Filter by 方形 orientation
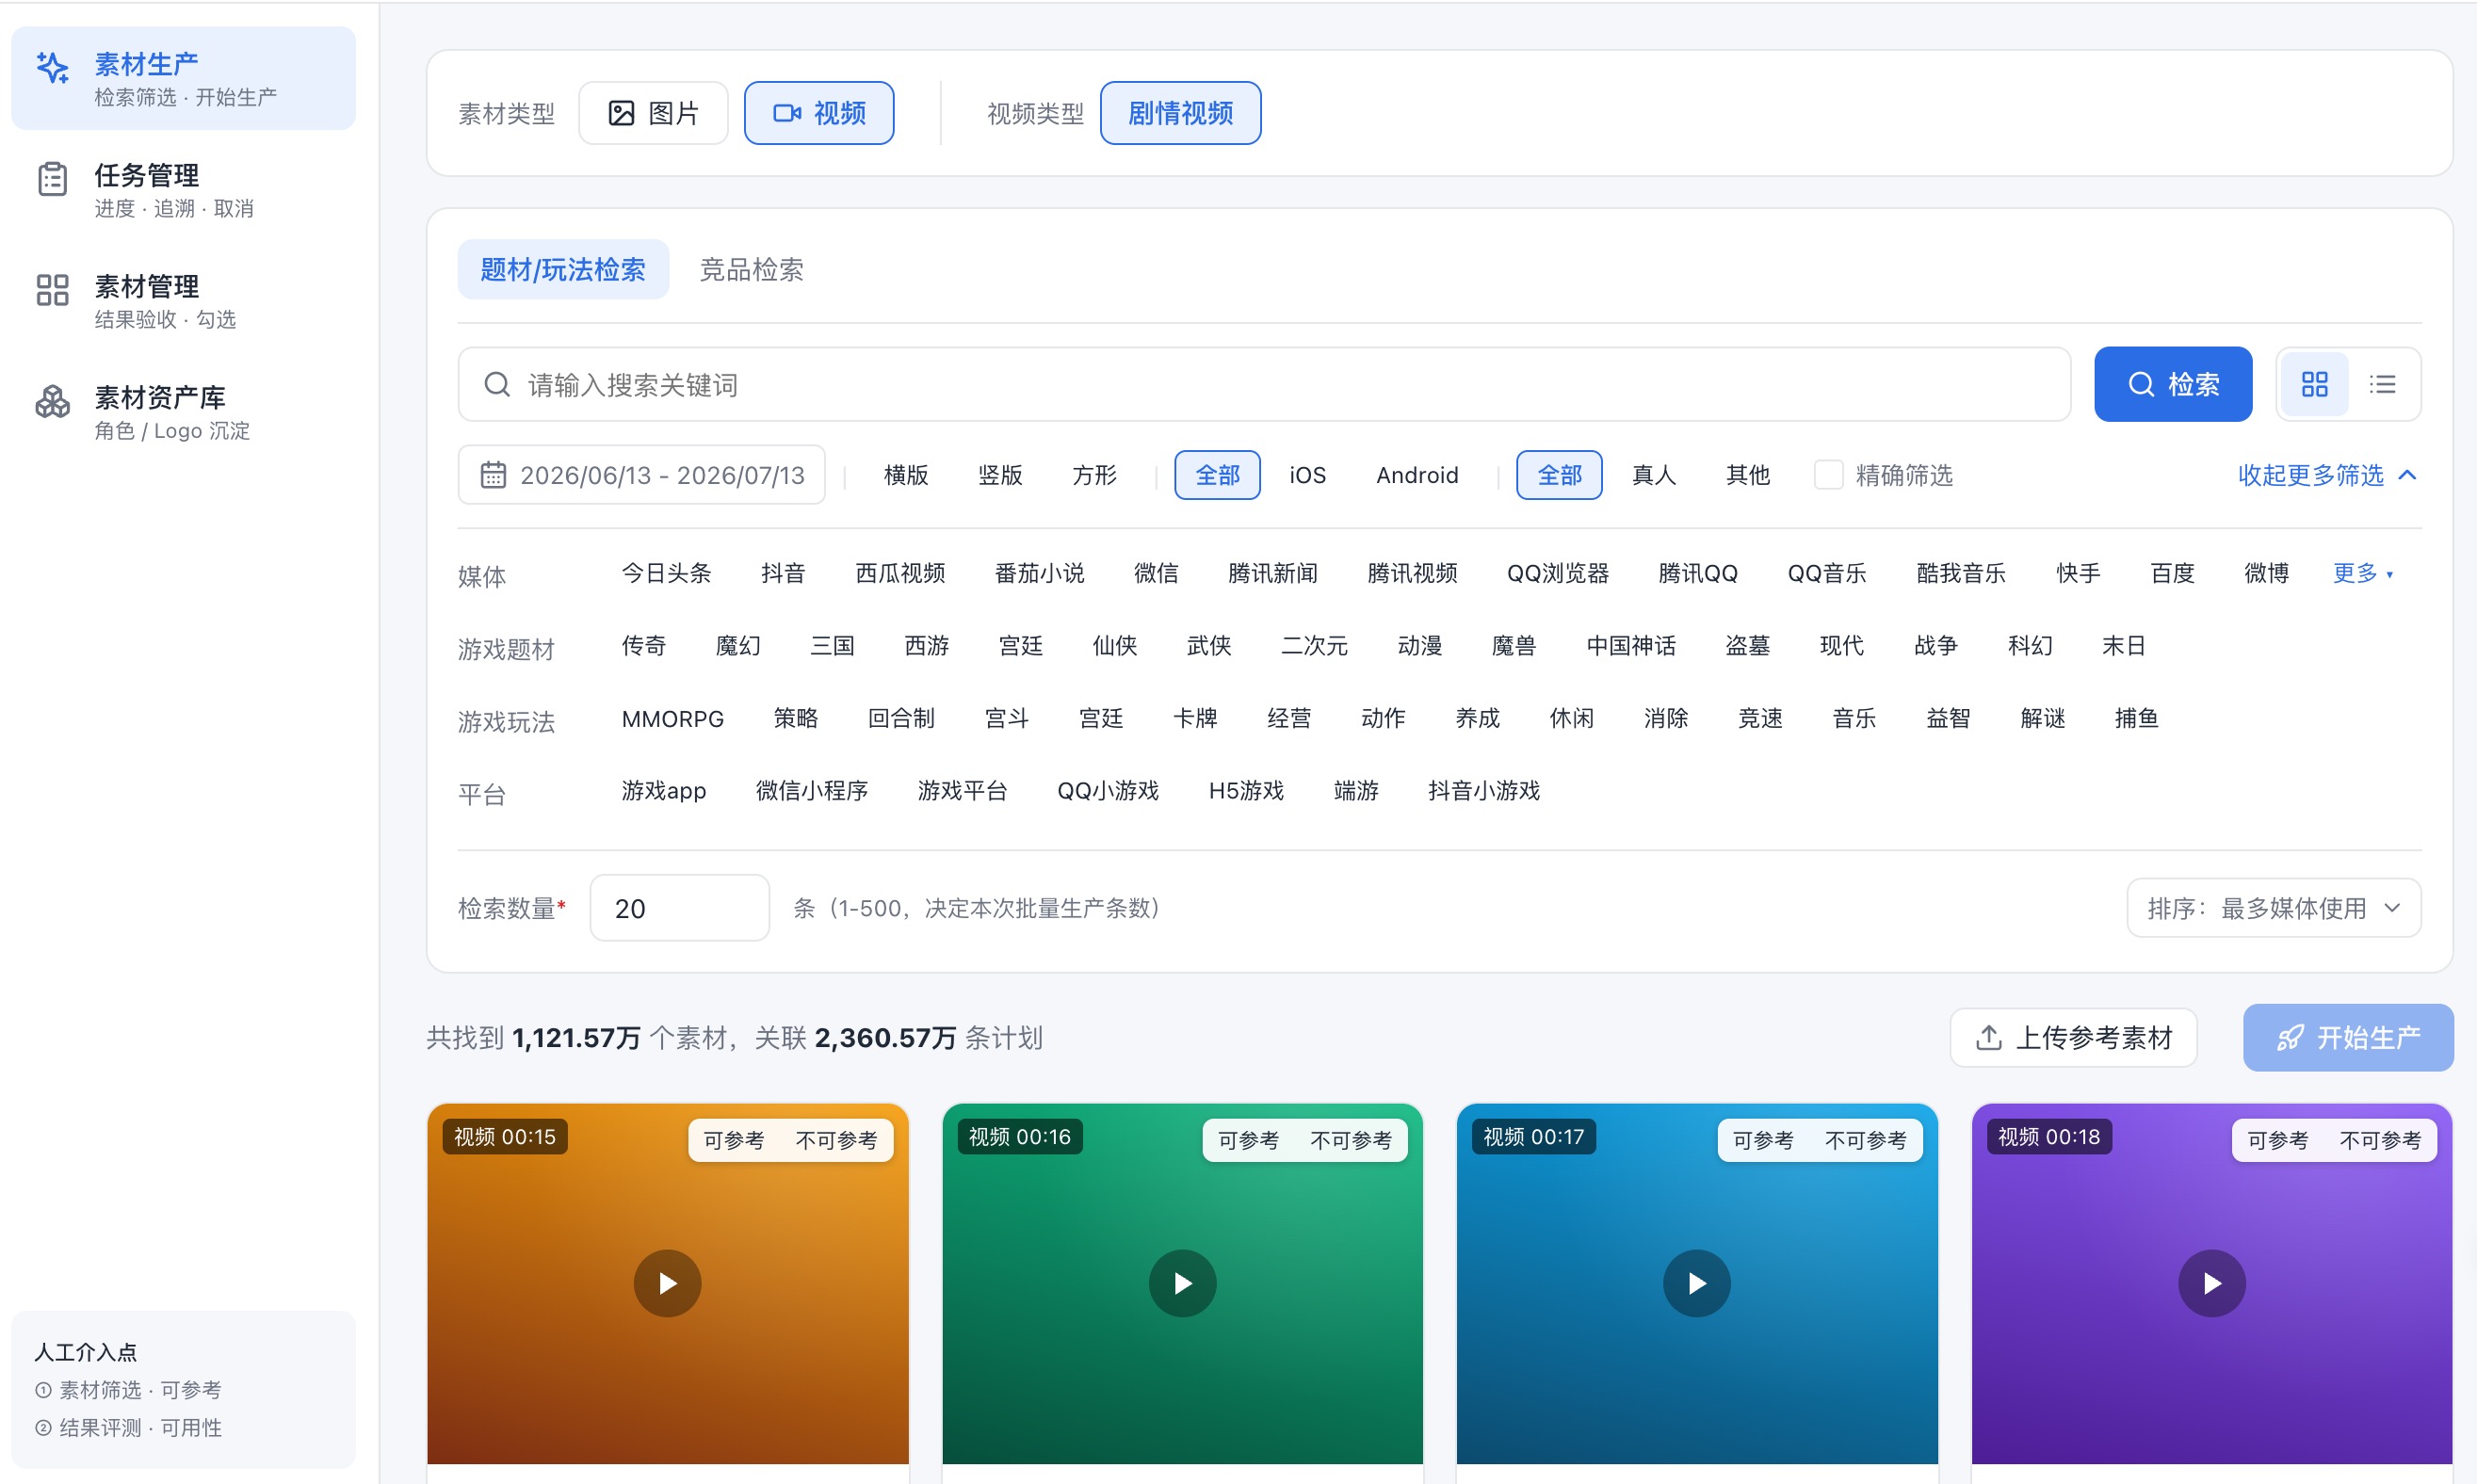The width and height of the screenshot is (2477, 1484). pyautogui.click(x=1094, y=475)
